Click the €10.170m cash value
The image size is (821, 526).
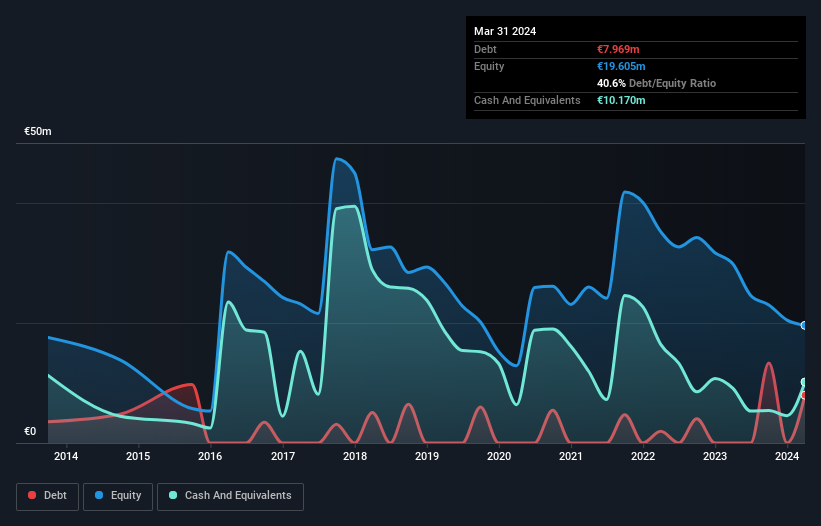pos(621,100)
